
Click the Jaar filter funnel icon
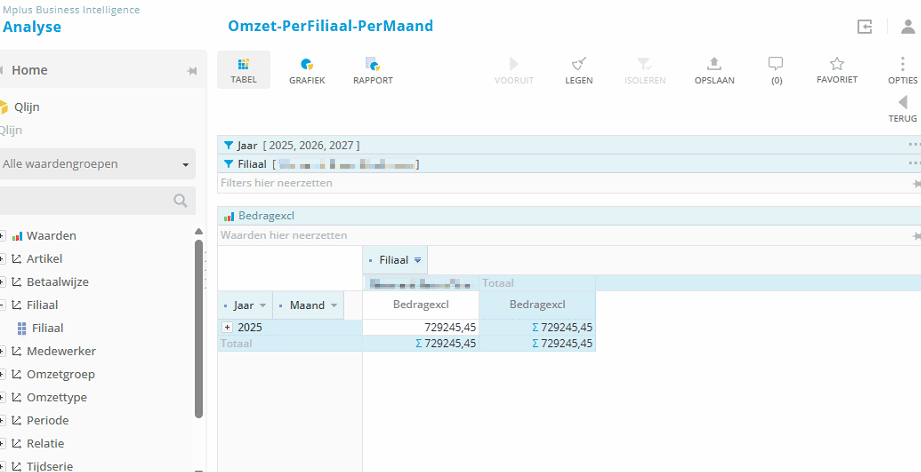coord(228,145)
